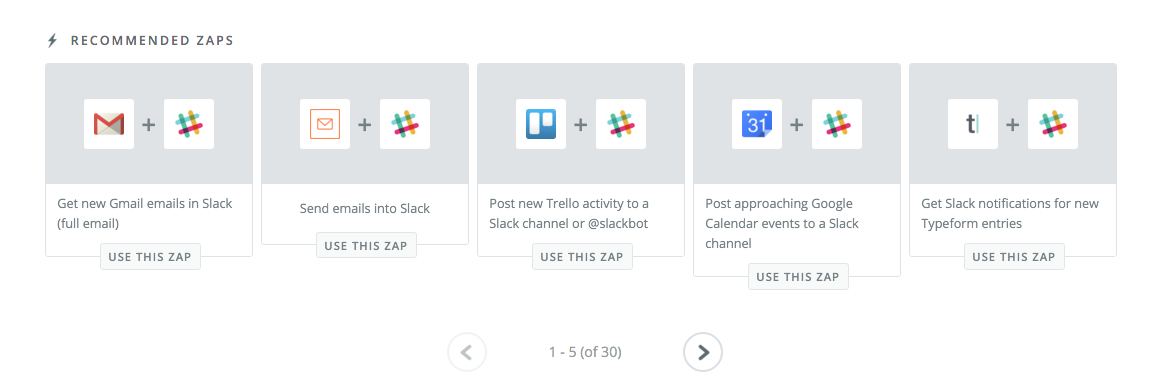The image size is (1167, 388).
Task: Click the Google Calendar 31 icon
Action: click(x=756, y=124)
